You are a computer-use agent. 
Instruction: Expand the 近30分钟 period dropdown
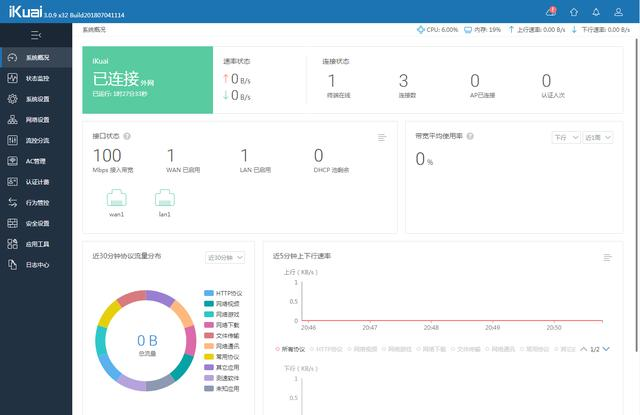click(224, 257)
